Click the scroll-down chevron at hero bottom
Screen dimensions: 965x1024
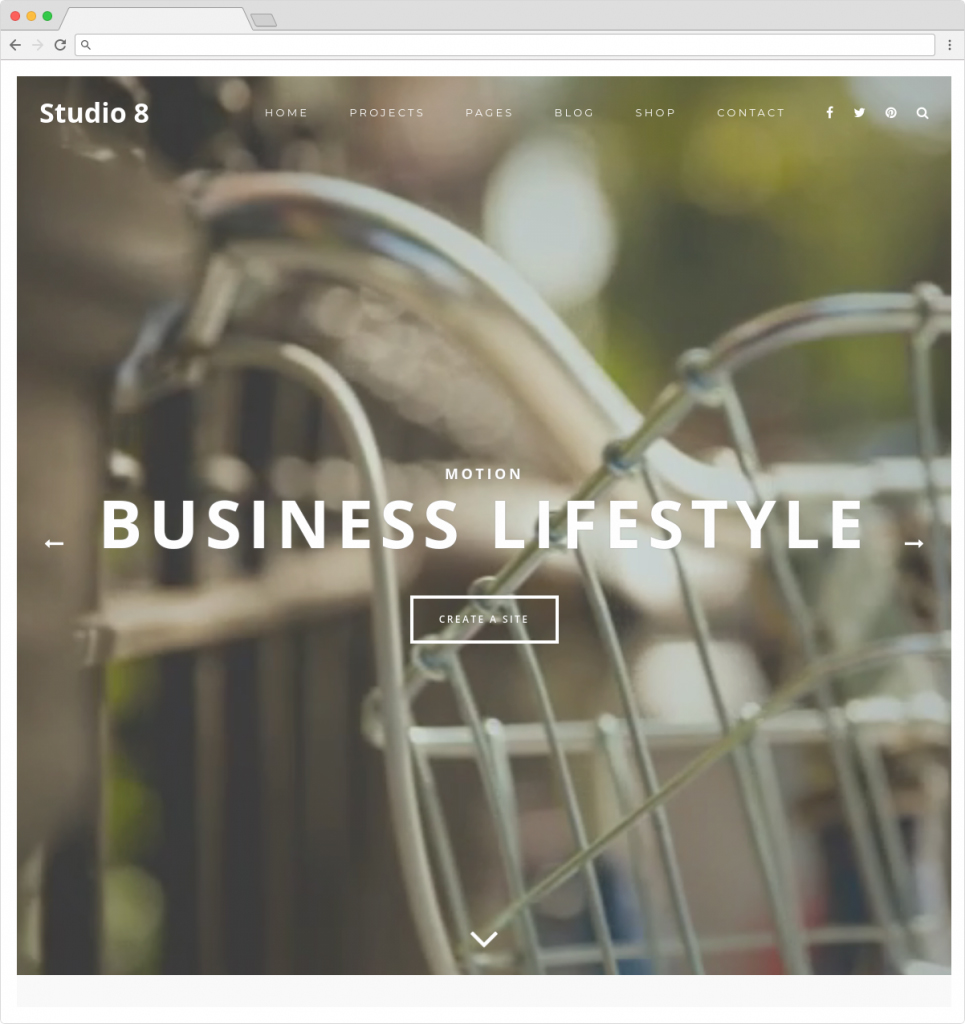click(484, 938)
